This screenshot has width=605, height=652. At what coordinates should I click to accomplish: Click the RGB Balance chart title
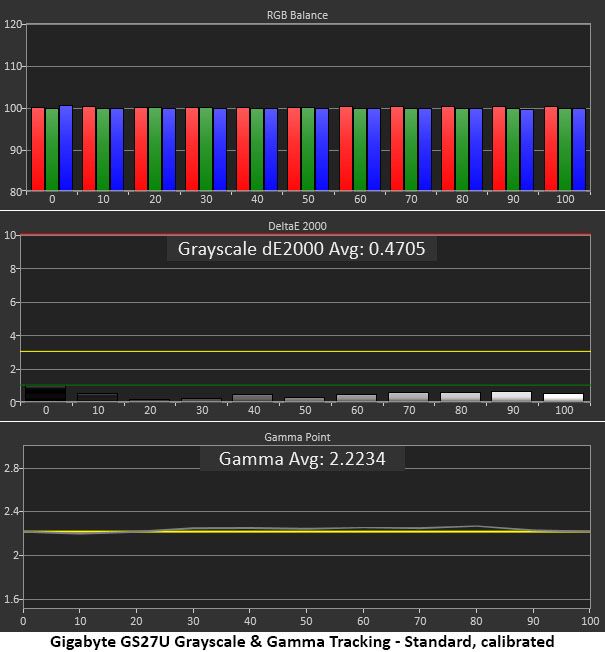tap(297, 15)
